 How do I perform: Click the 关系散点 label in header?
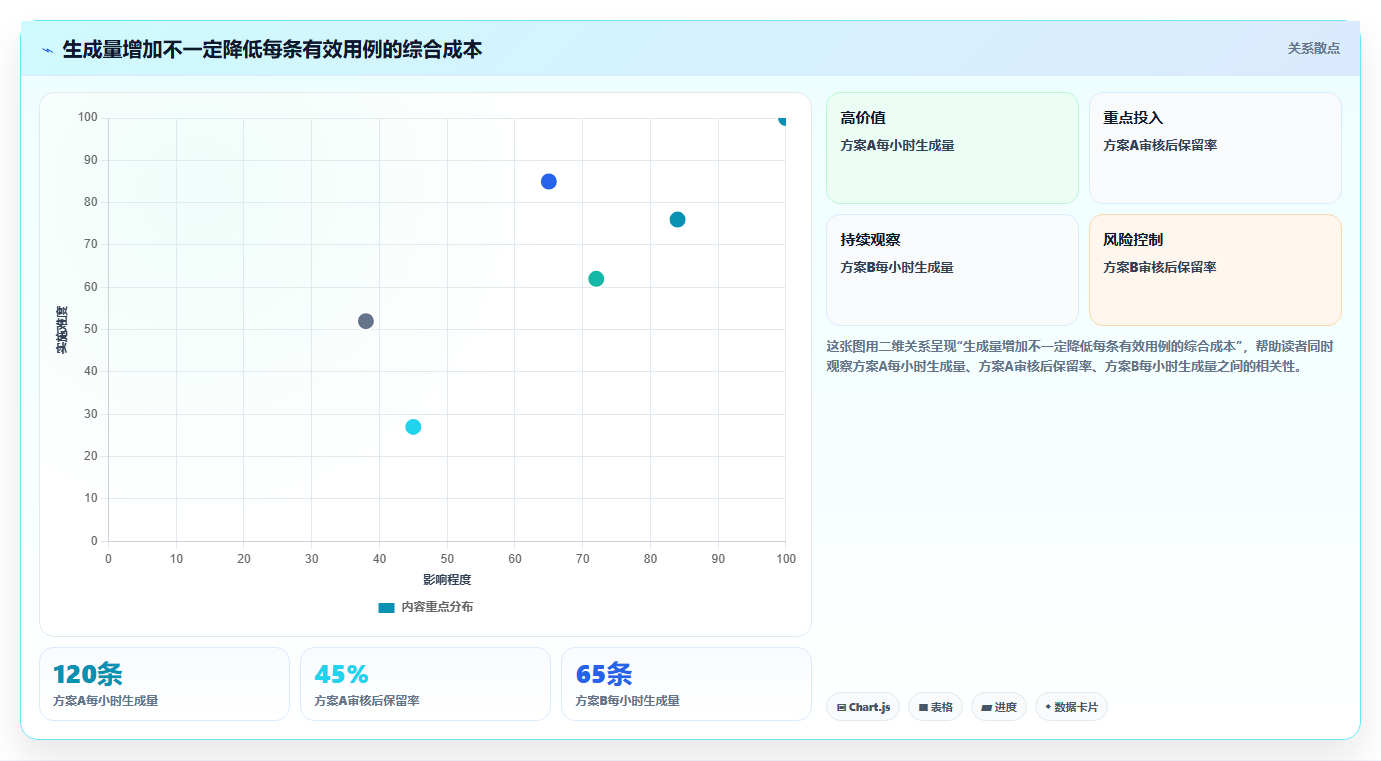point(1313,48)
